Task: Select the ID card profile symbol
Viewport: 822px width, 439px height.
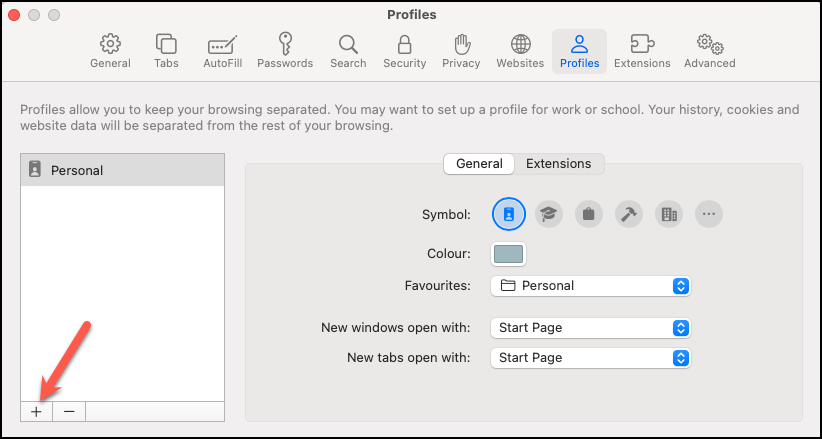Action: 508,213
